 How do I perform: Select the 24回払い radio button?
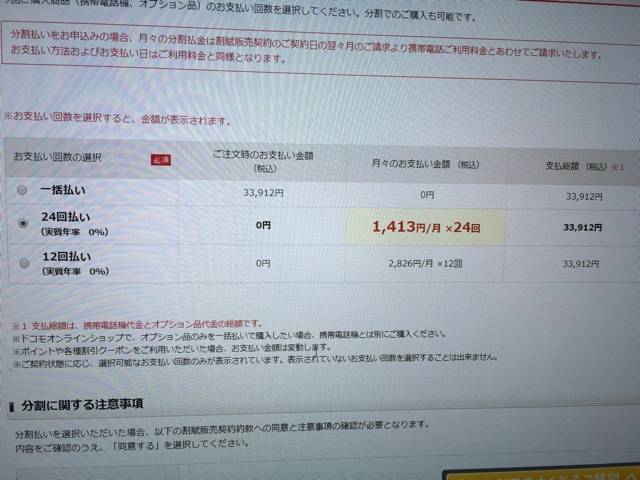[x=23, y=223]
